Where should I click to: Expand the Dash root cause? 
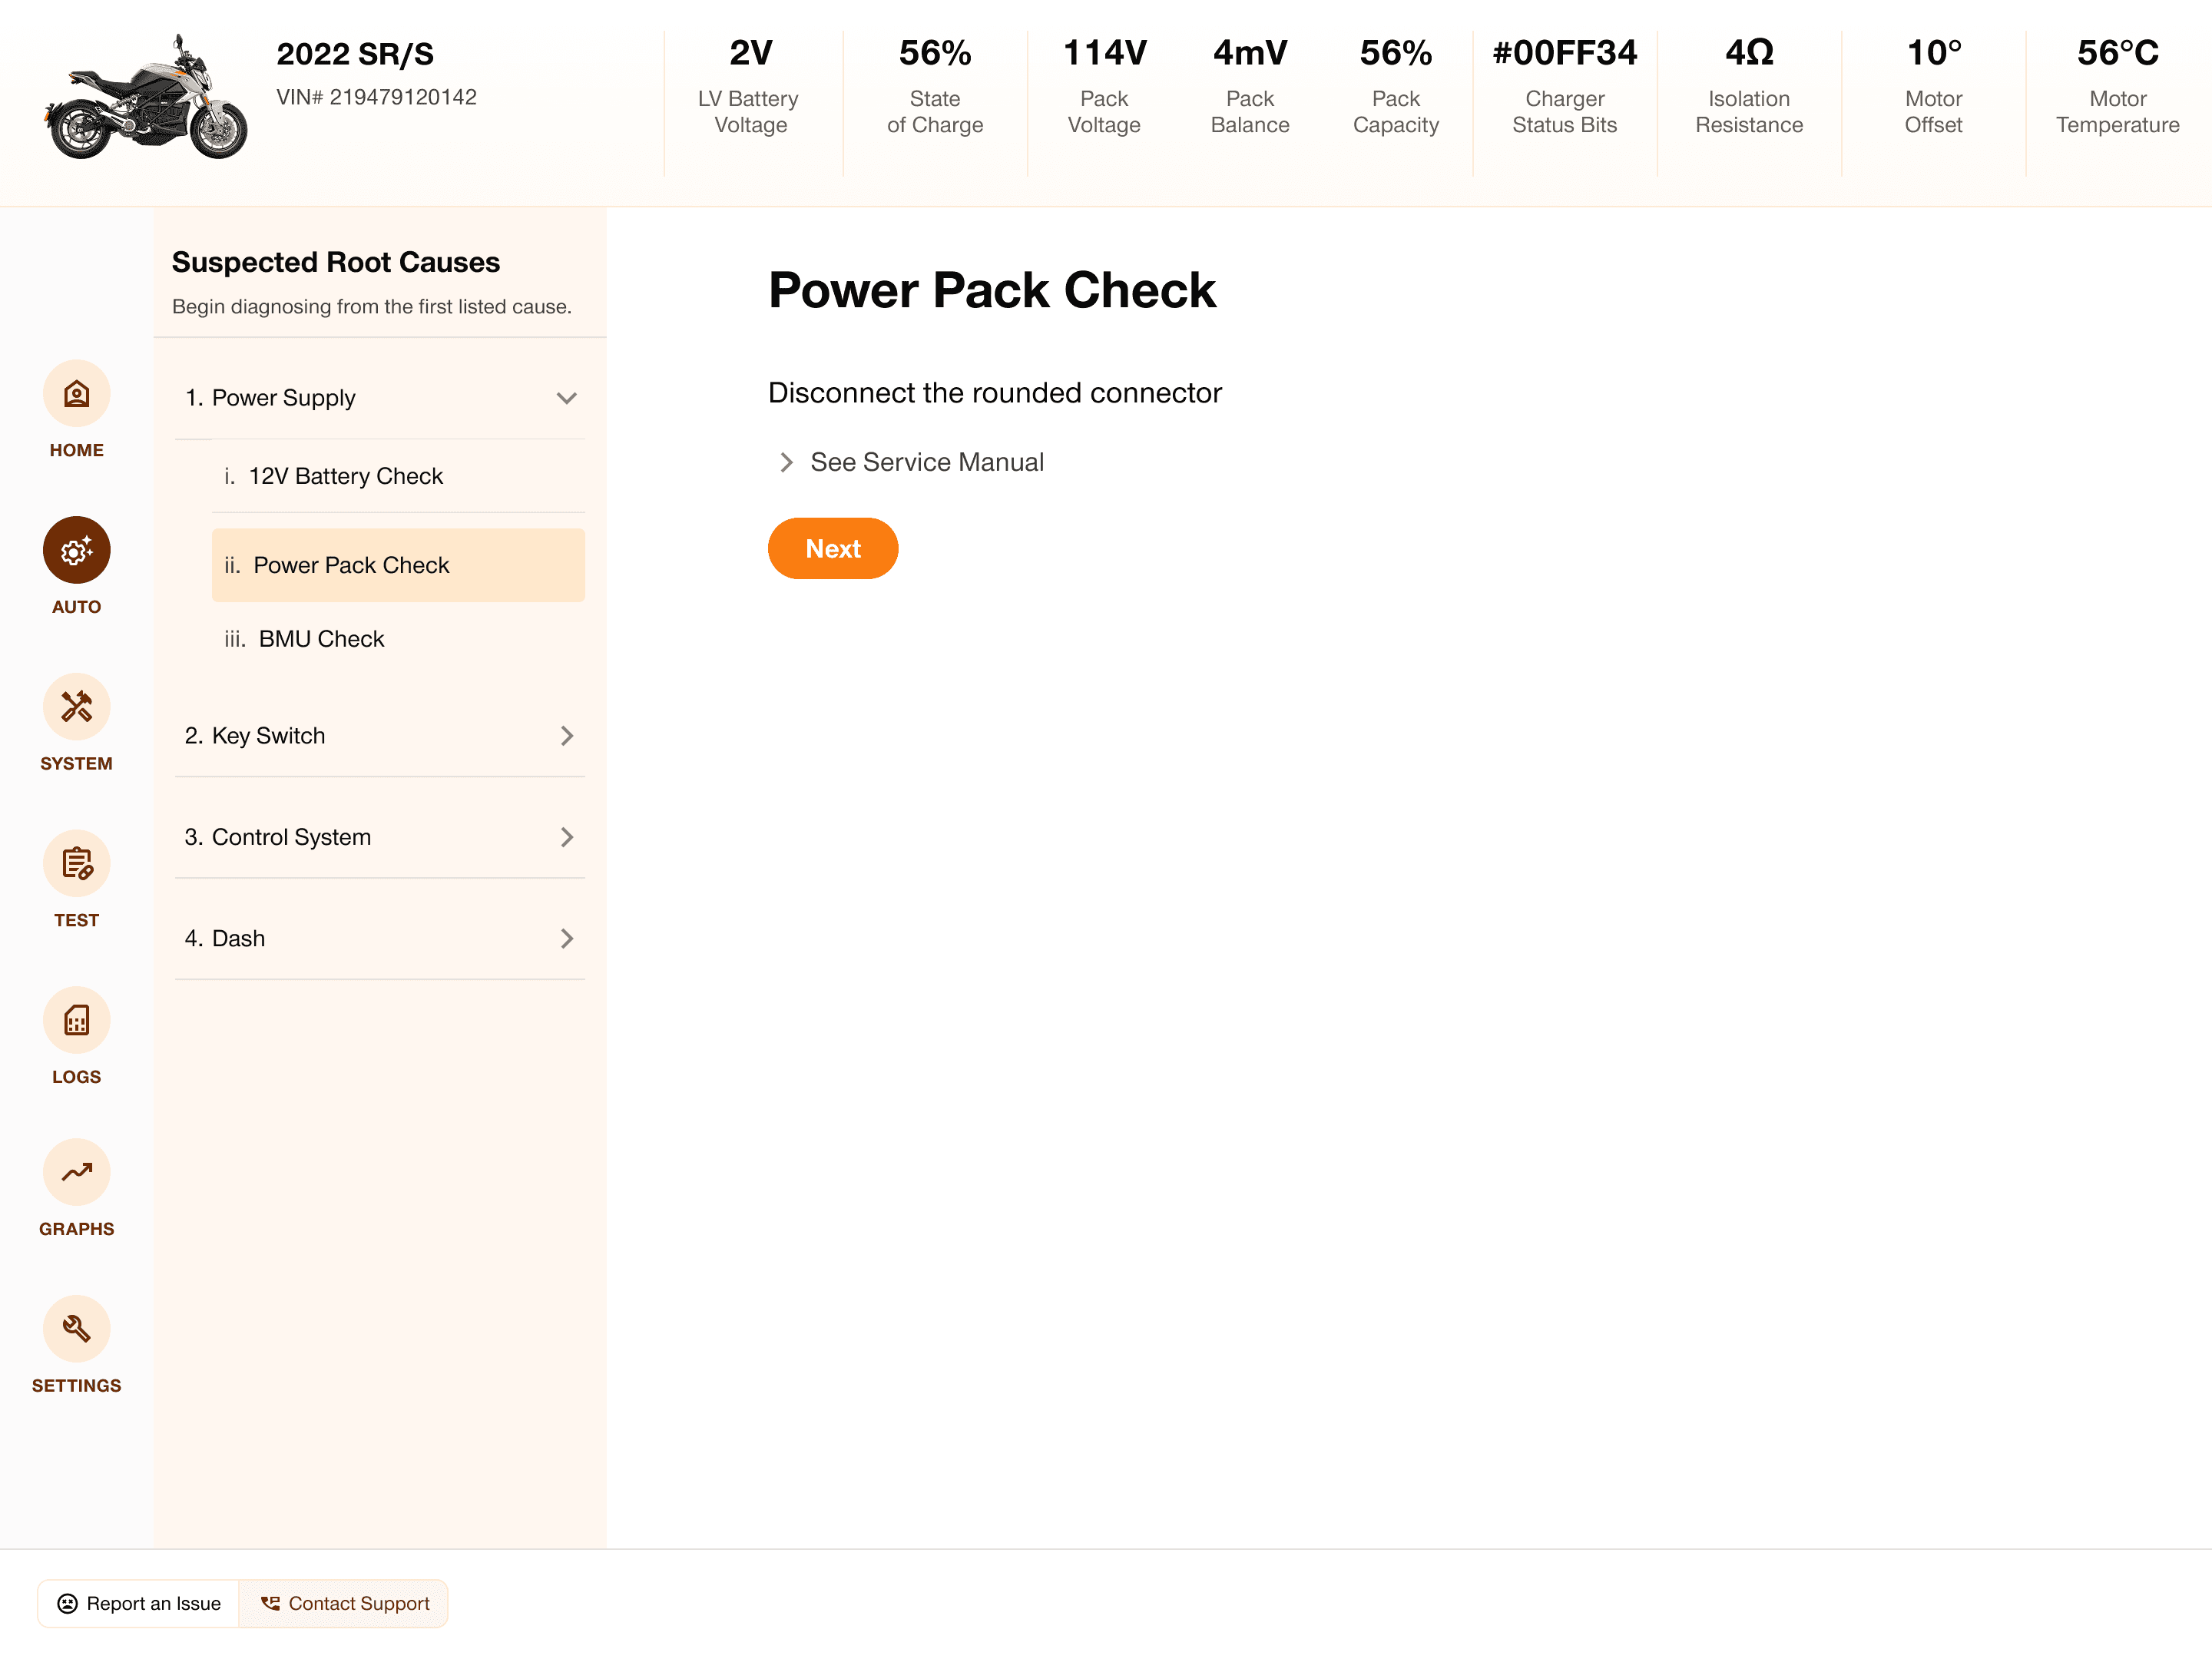(x=566, y=938)
